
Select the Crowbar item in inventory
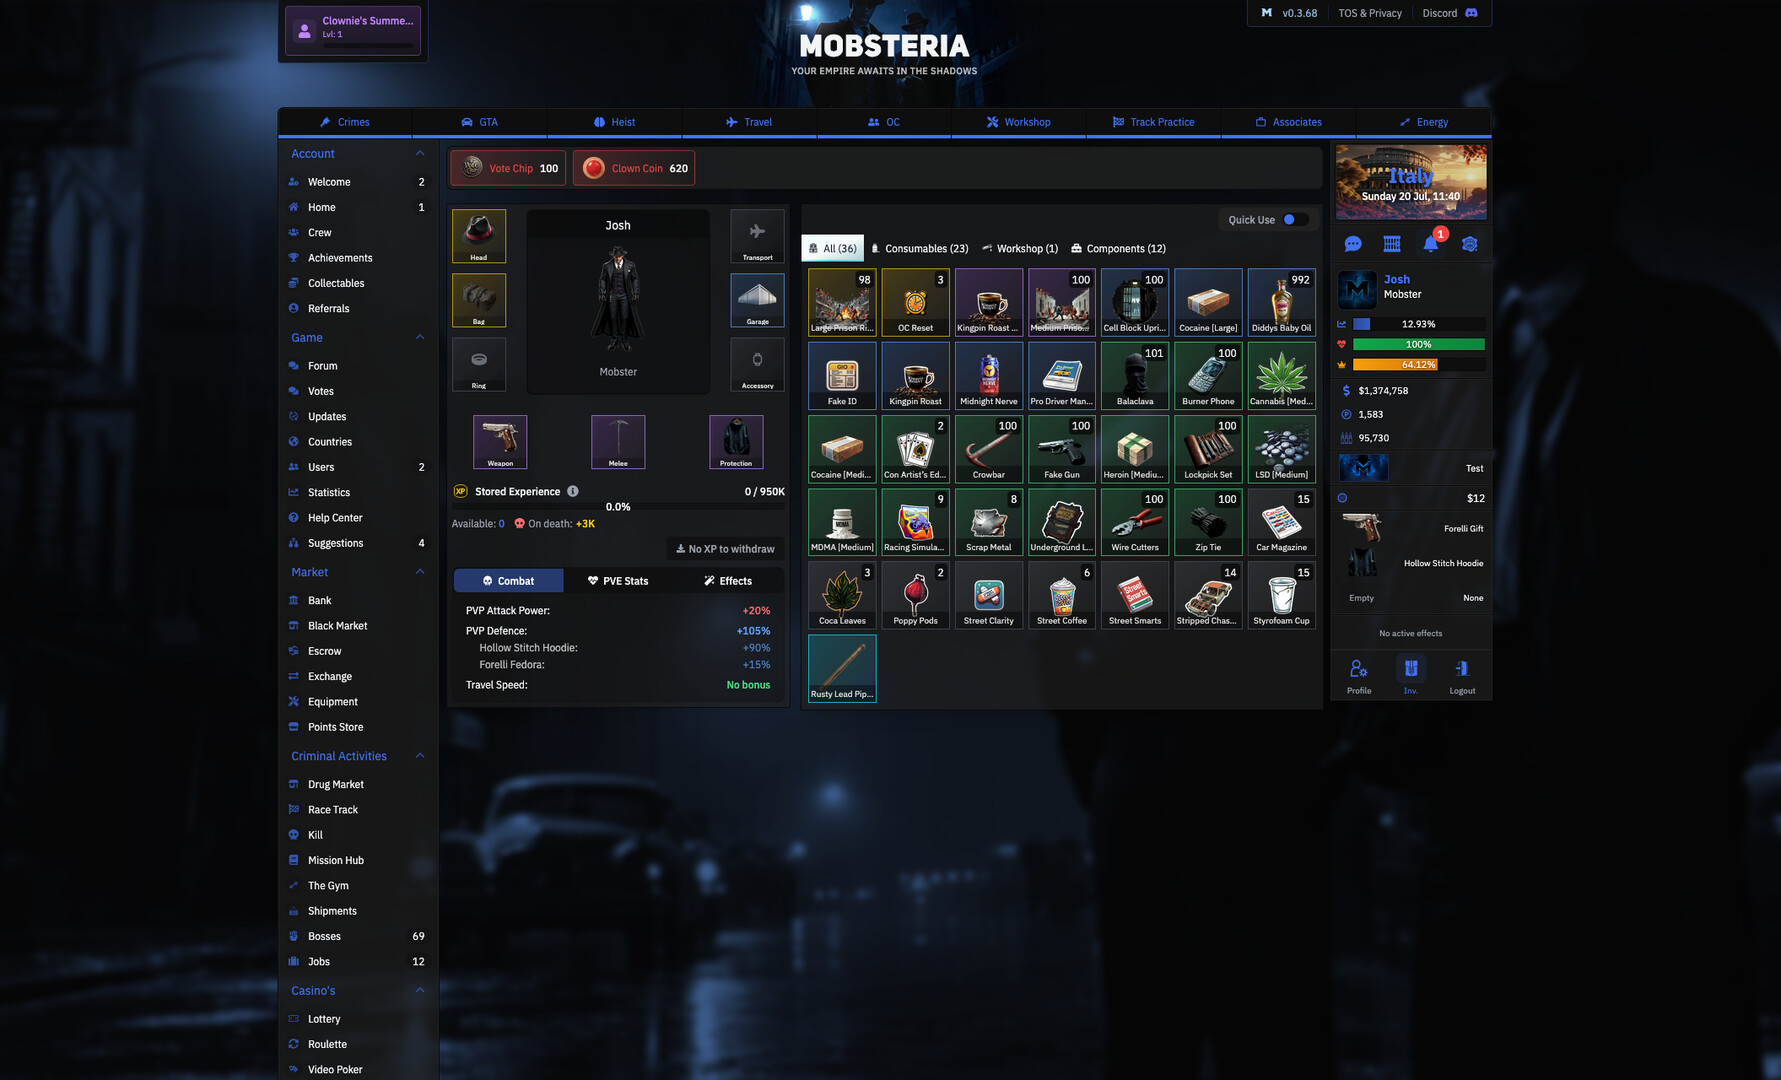point(988,448)
